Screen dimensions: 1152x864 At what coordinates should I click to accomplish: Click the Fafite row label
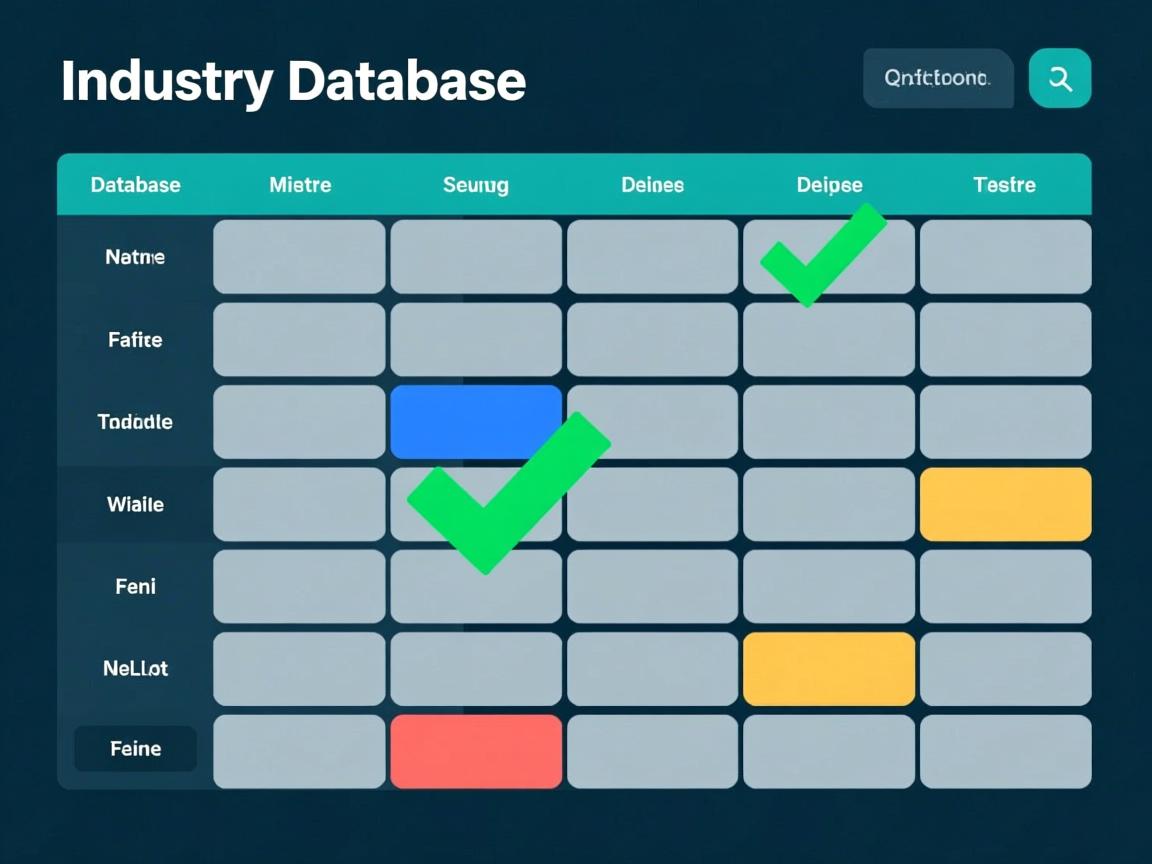(135, 340)
